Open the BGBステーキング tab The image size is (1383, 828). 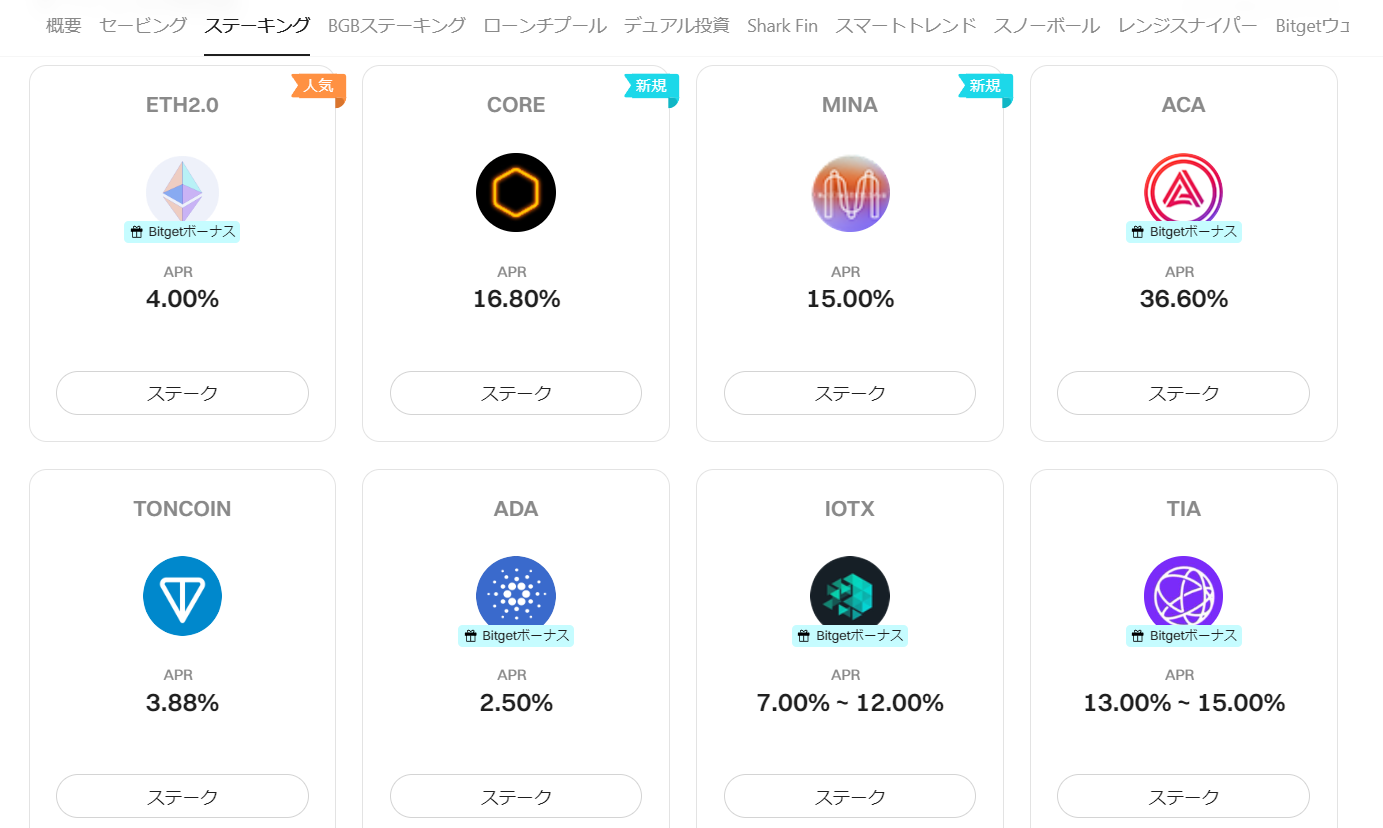click(x=395, y=26)
